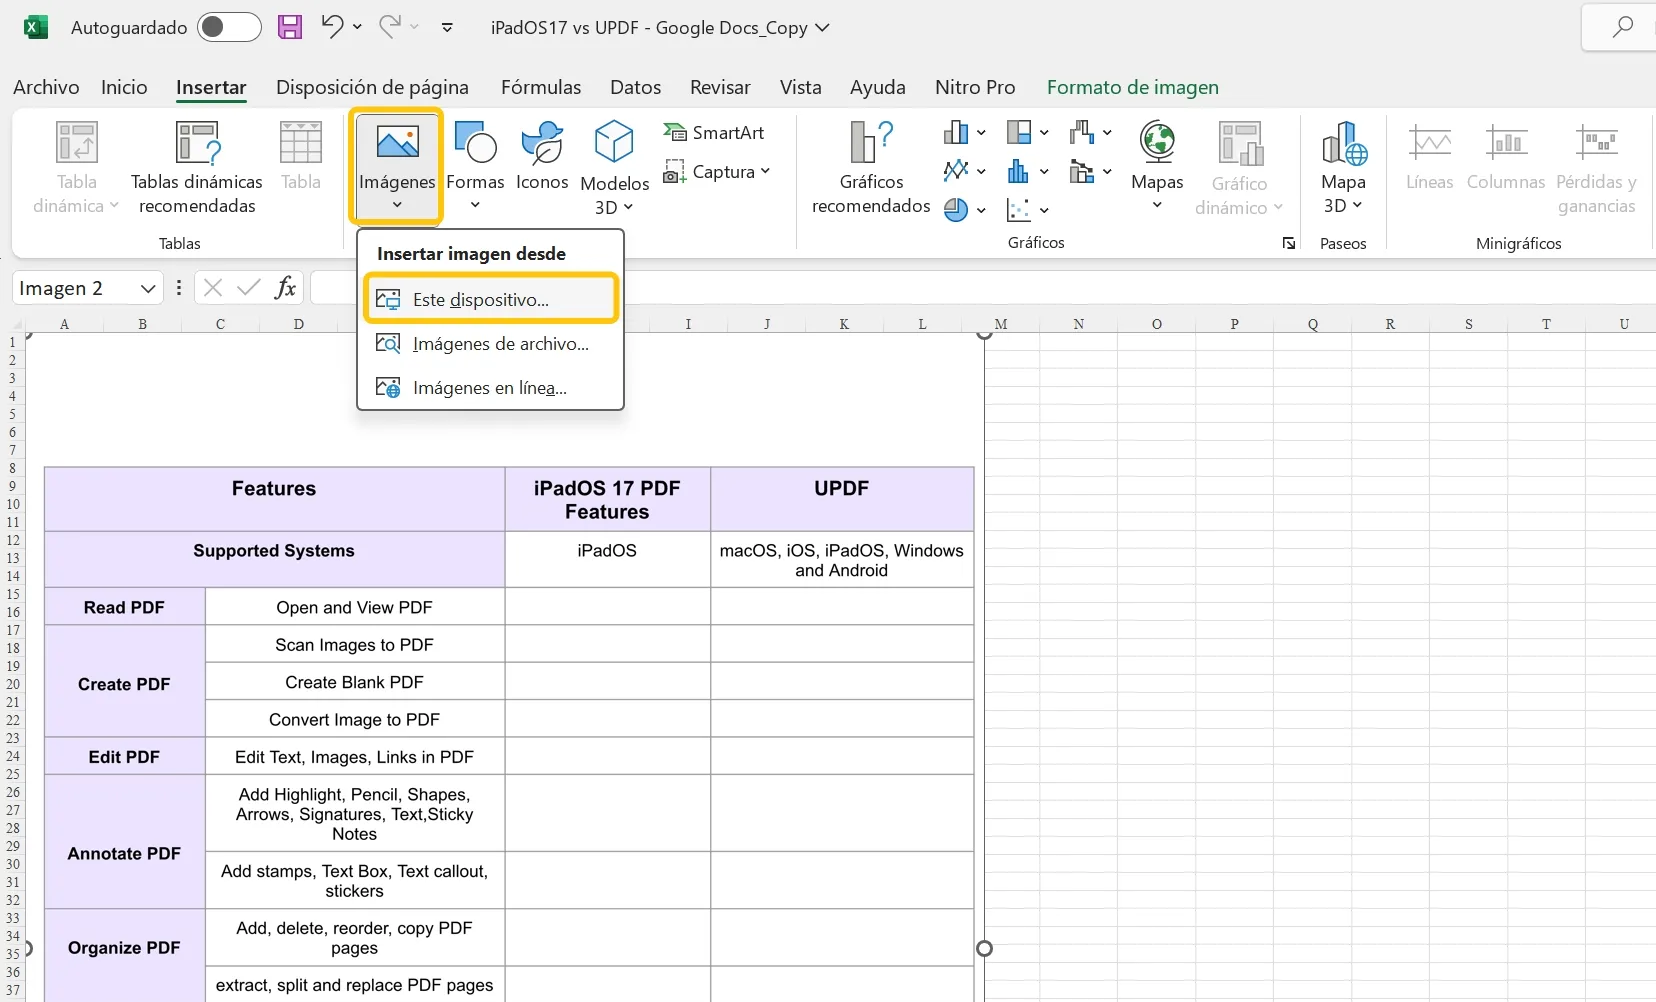The height and width of the screenshot is (1002, 1656).
Task: Click the 'Organize PDF' row label
Action: pos(124,947)
